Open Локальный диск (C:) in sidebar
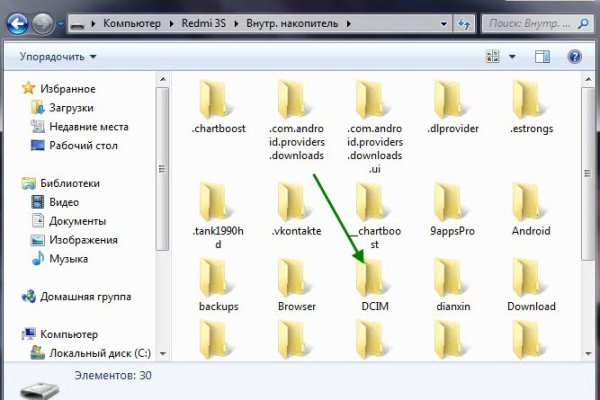The height and width of the screenshot is (400, 600). (98, 352)
